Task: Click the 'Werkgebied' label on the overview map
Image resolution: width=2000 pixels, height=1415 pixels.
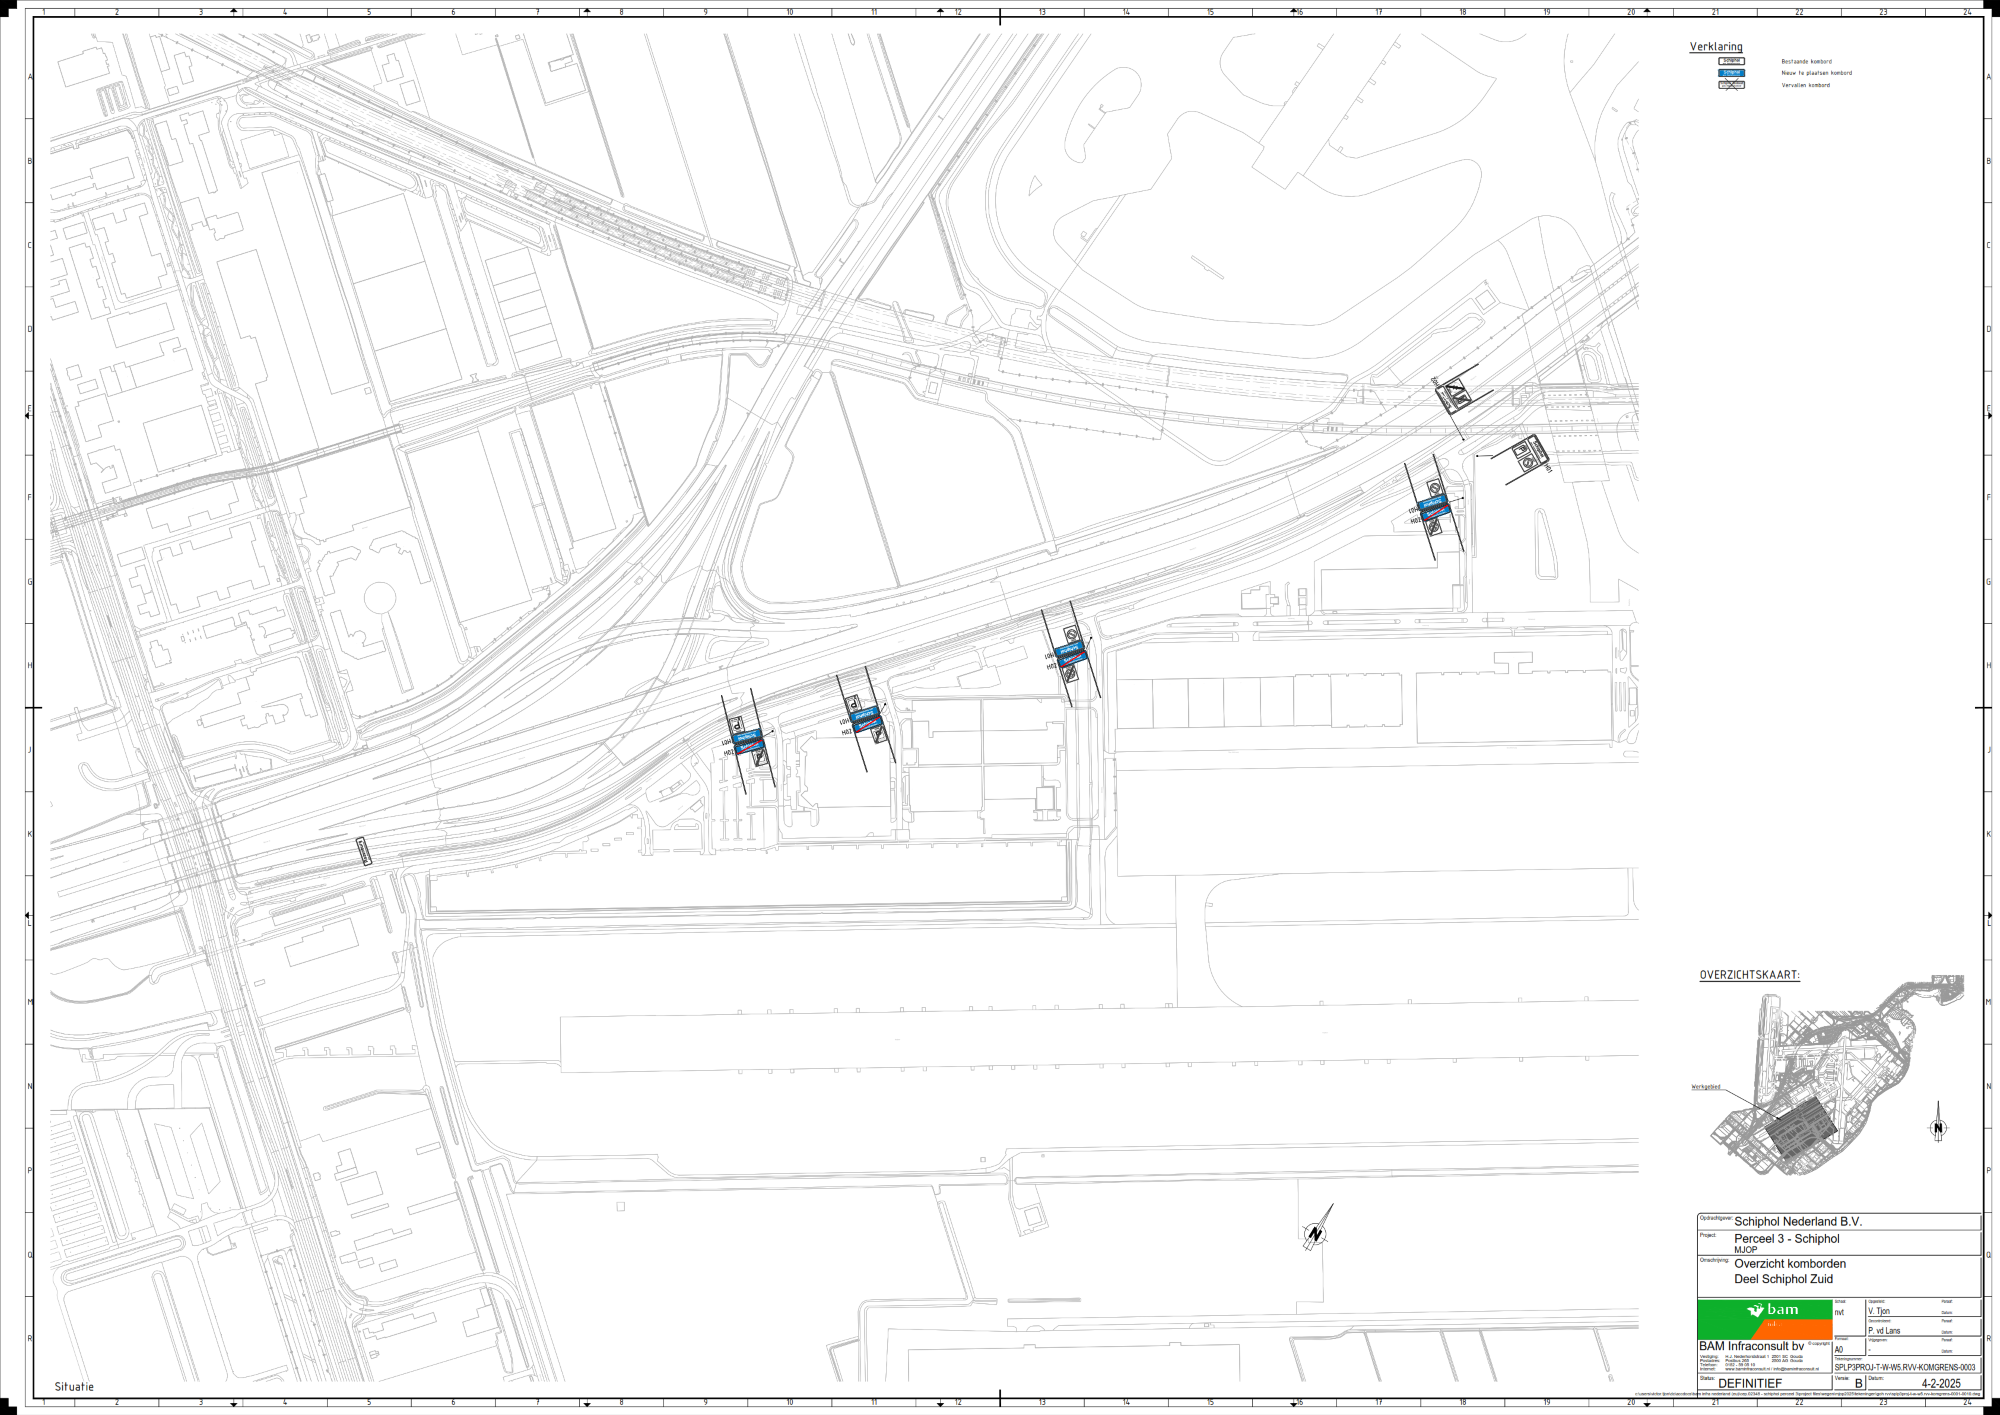Action: click(x=1706, y=1087)
